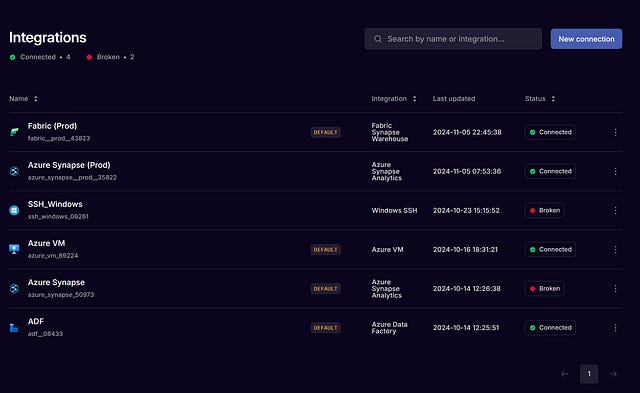Open the more options menu for ADF
Viewport: 640px width, 393px height.
coord(615,328)
